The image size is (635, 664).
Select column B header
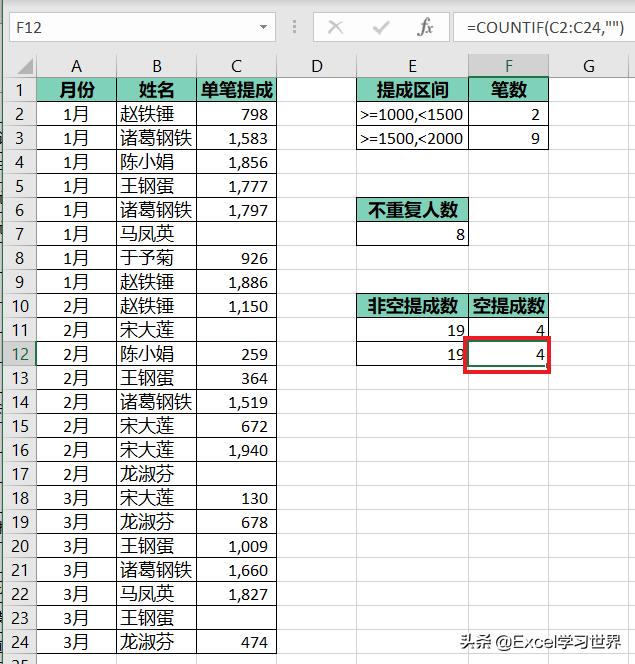click(x=157, y=66)
